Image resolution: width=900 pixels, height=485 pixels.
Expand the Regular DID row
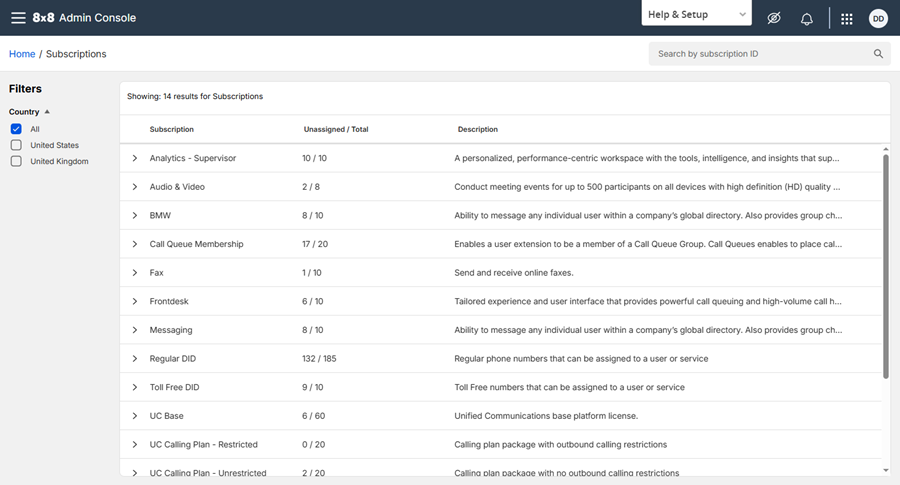tap(135, 359)
